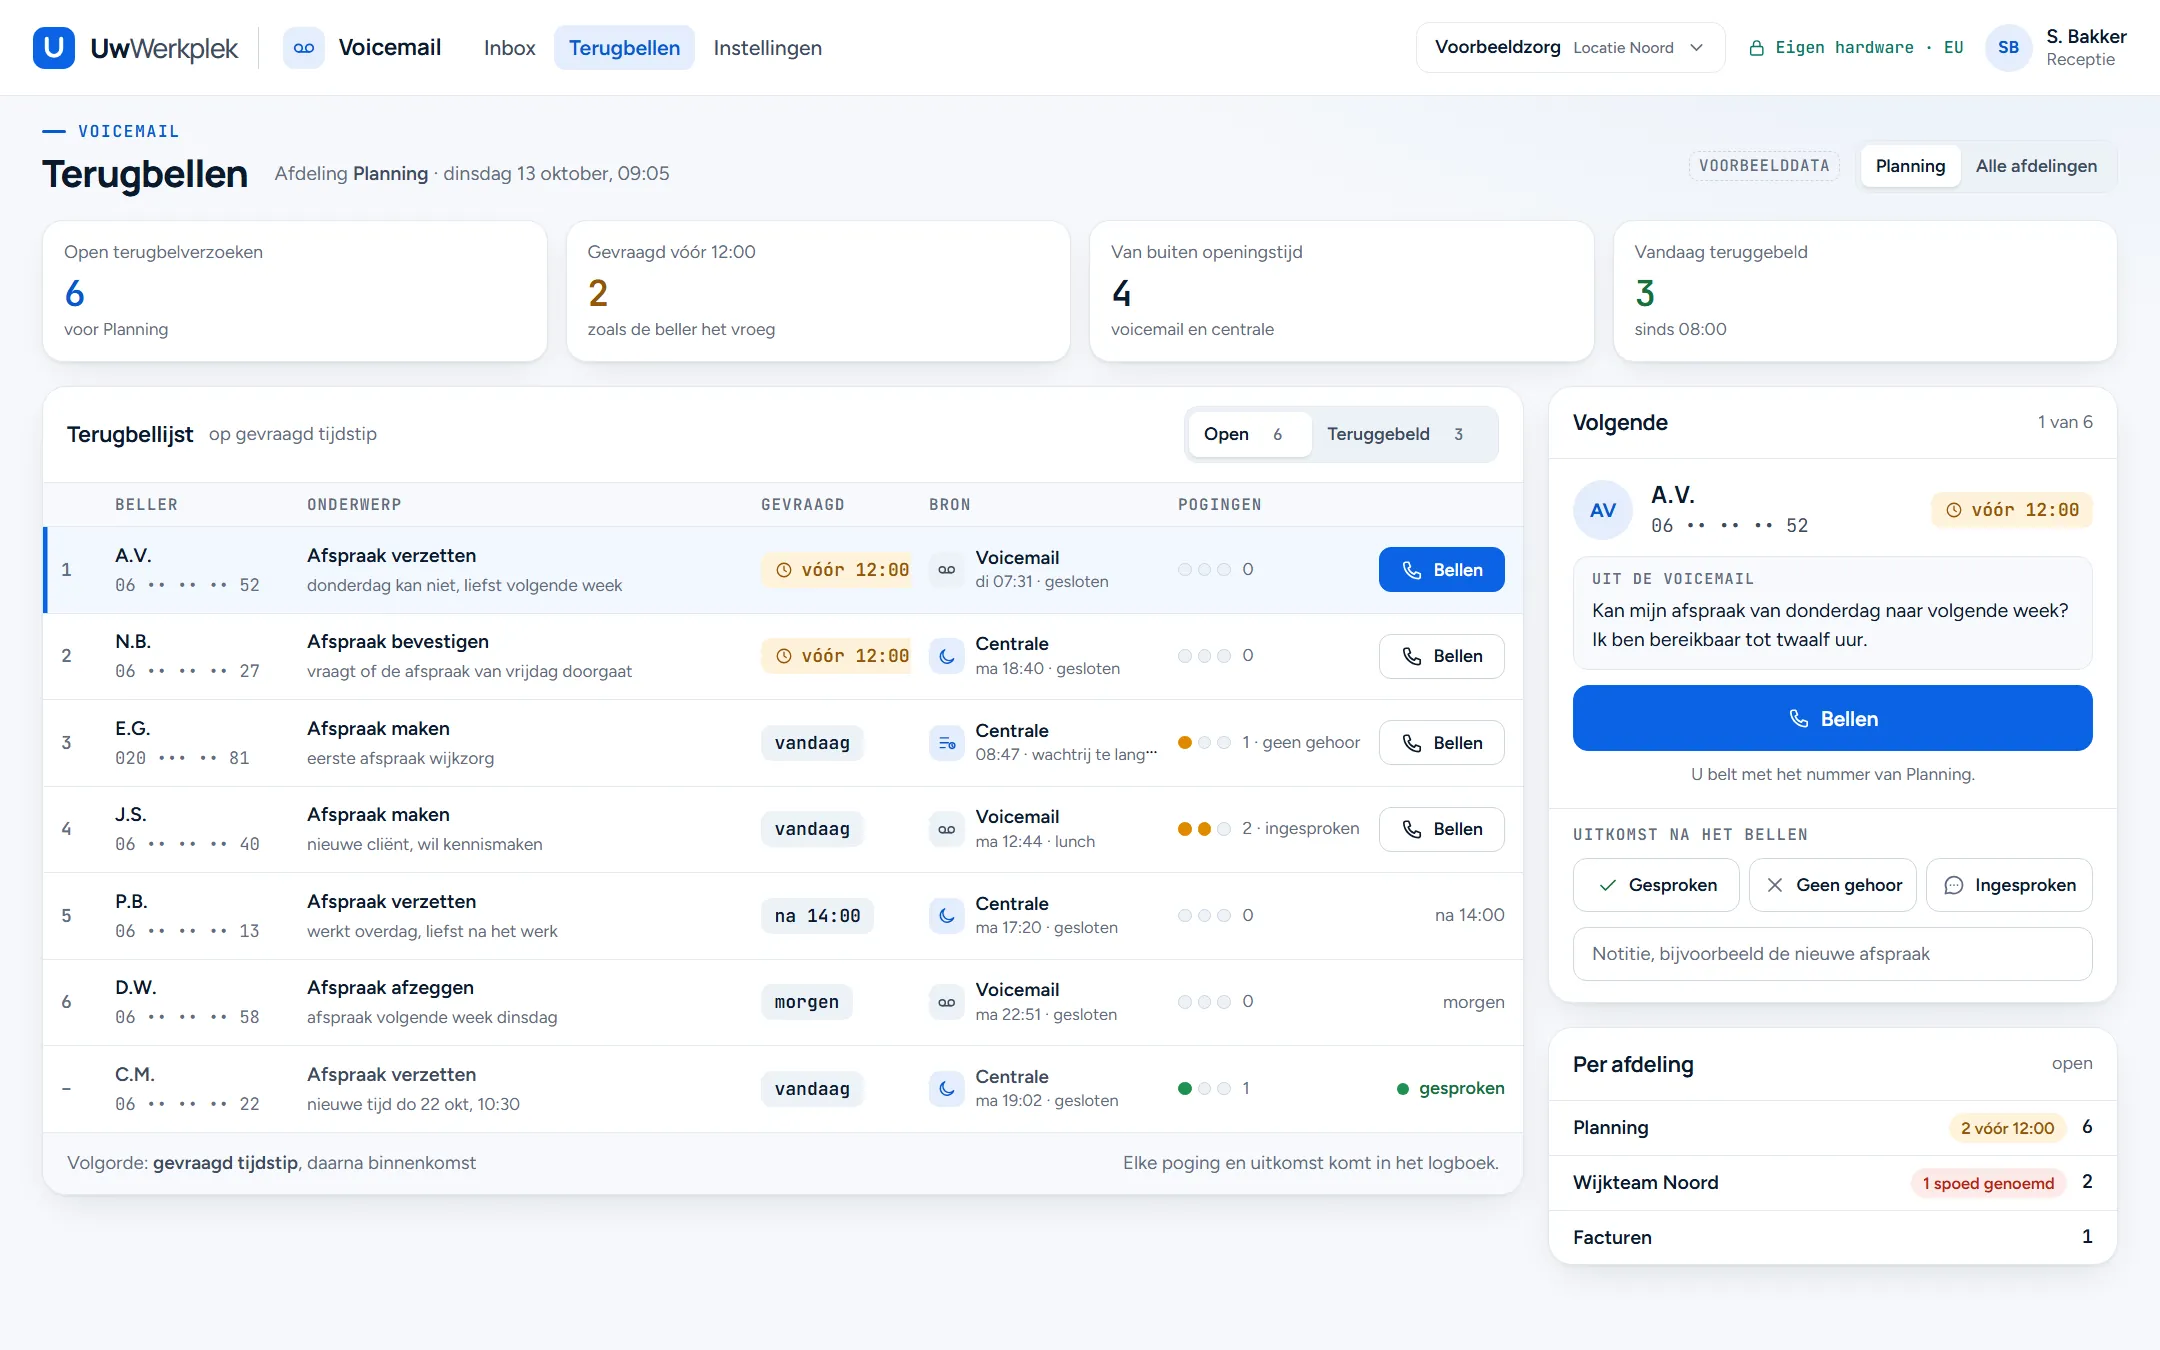Click the lock icon next to Eigen hardware
This screenshot has height=1350, width=2160.
click(x=1756, y=48)
